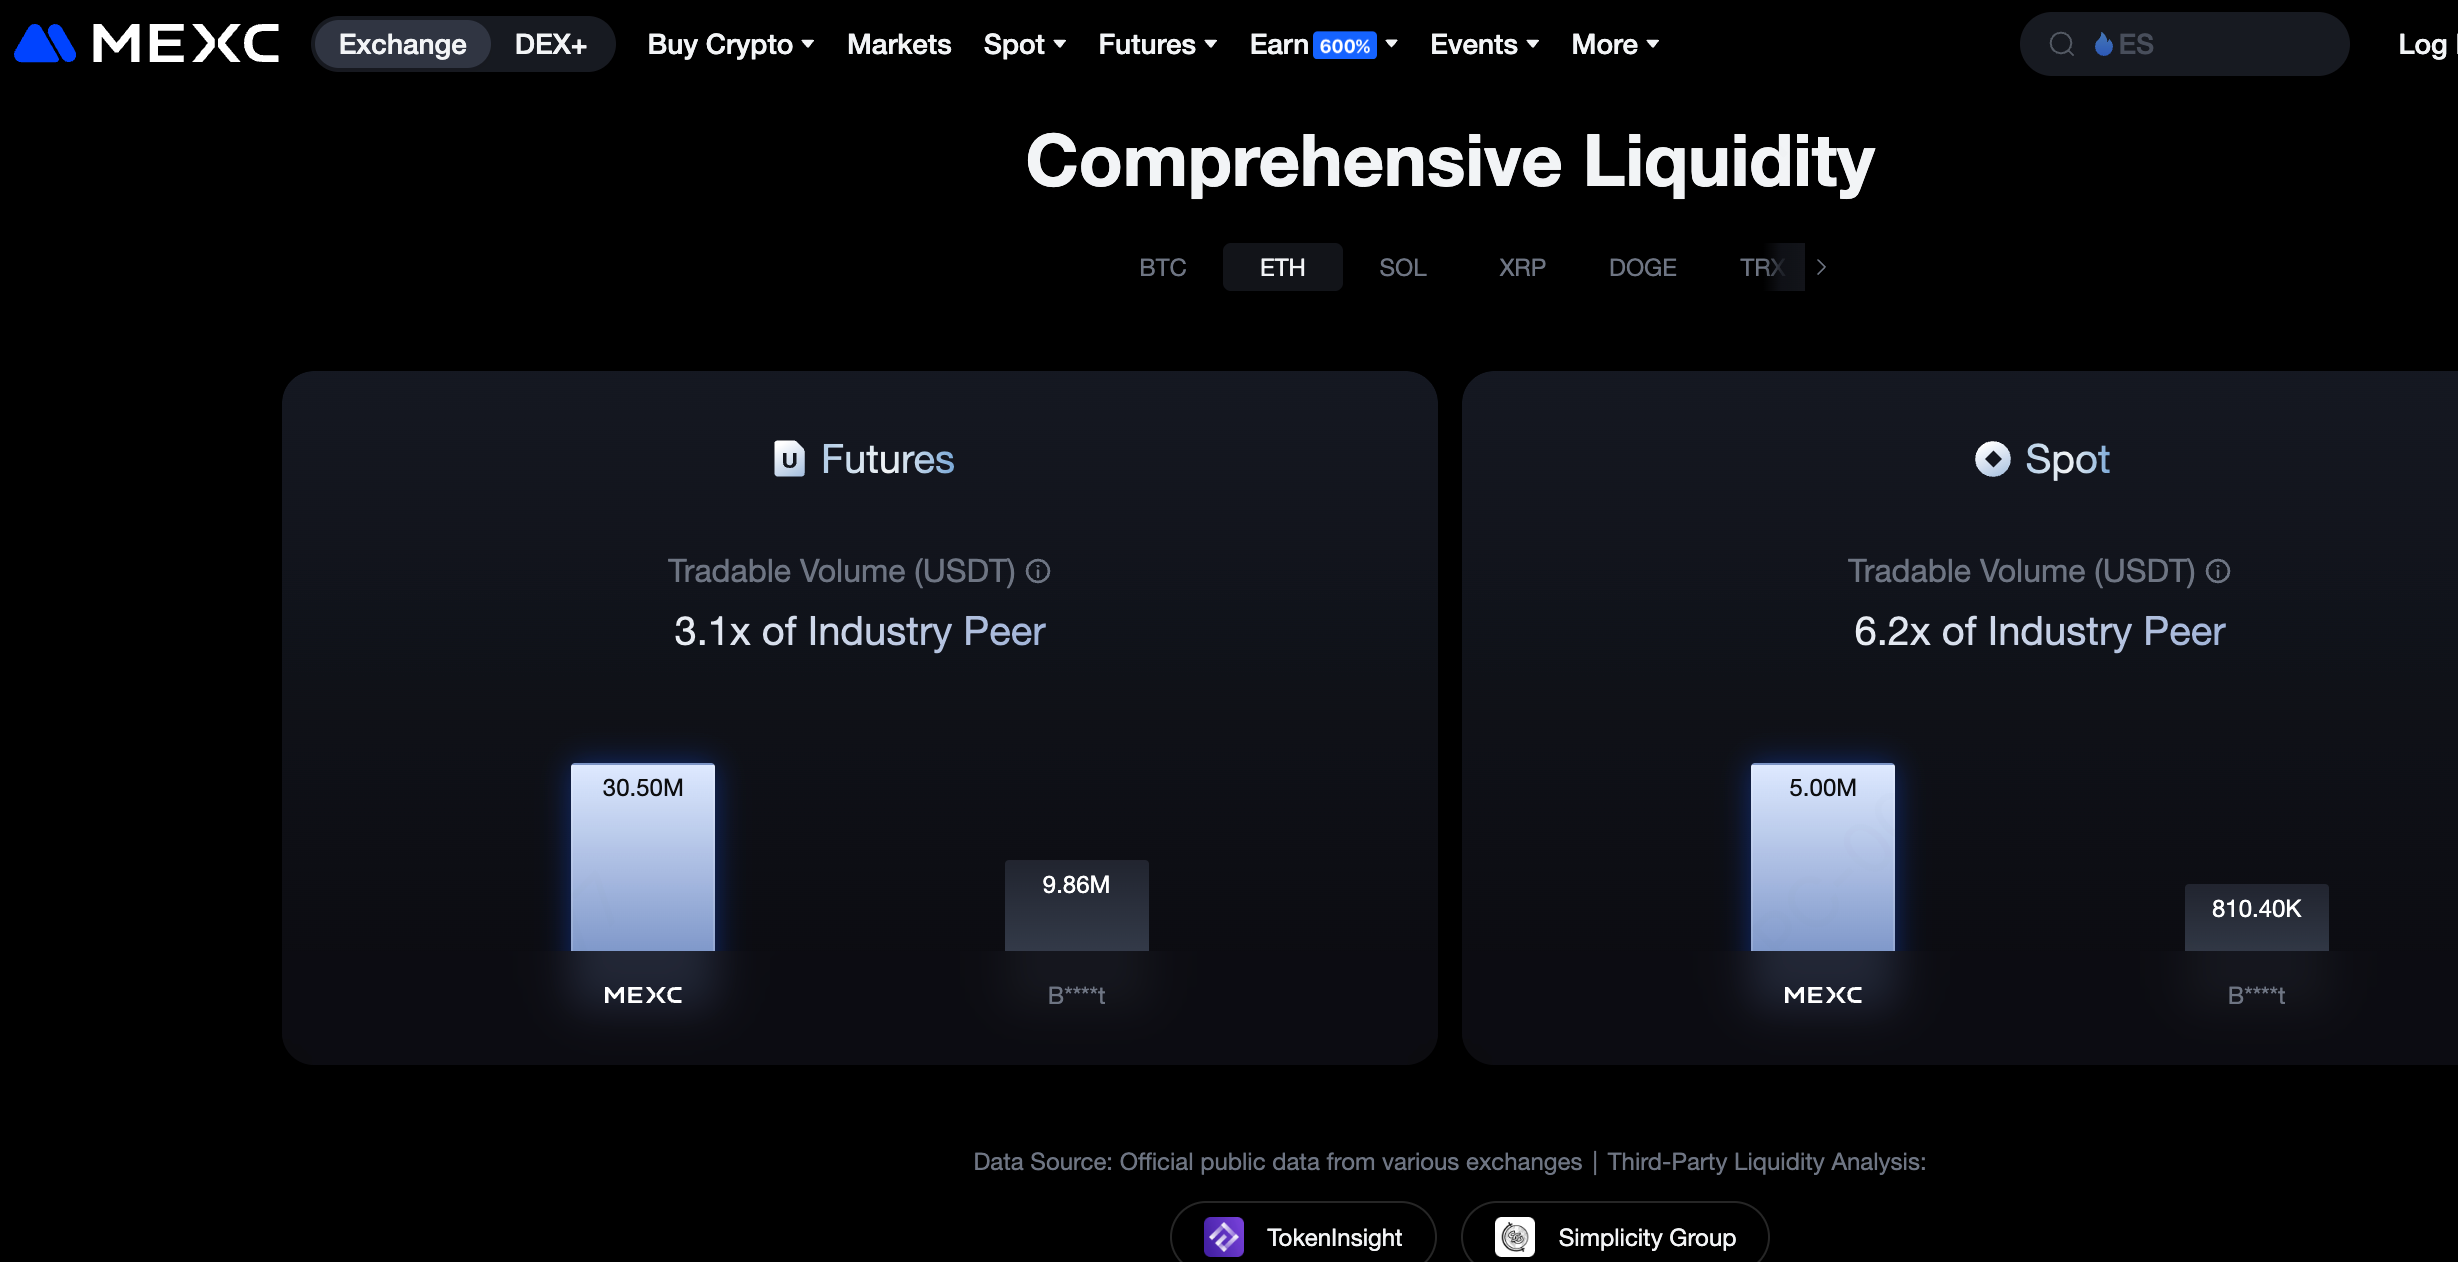This screenshot has height=1262, width=2458.
Task: Select the SOL liquidity tab
Action: [1402, 267]
